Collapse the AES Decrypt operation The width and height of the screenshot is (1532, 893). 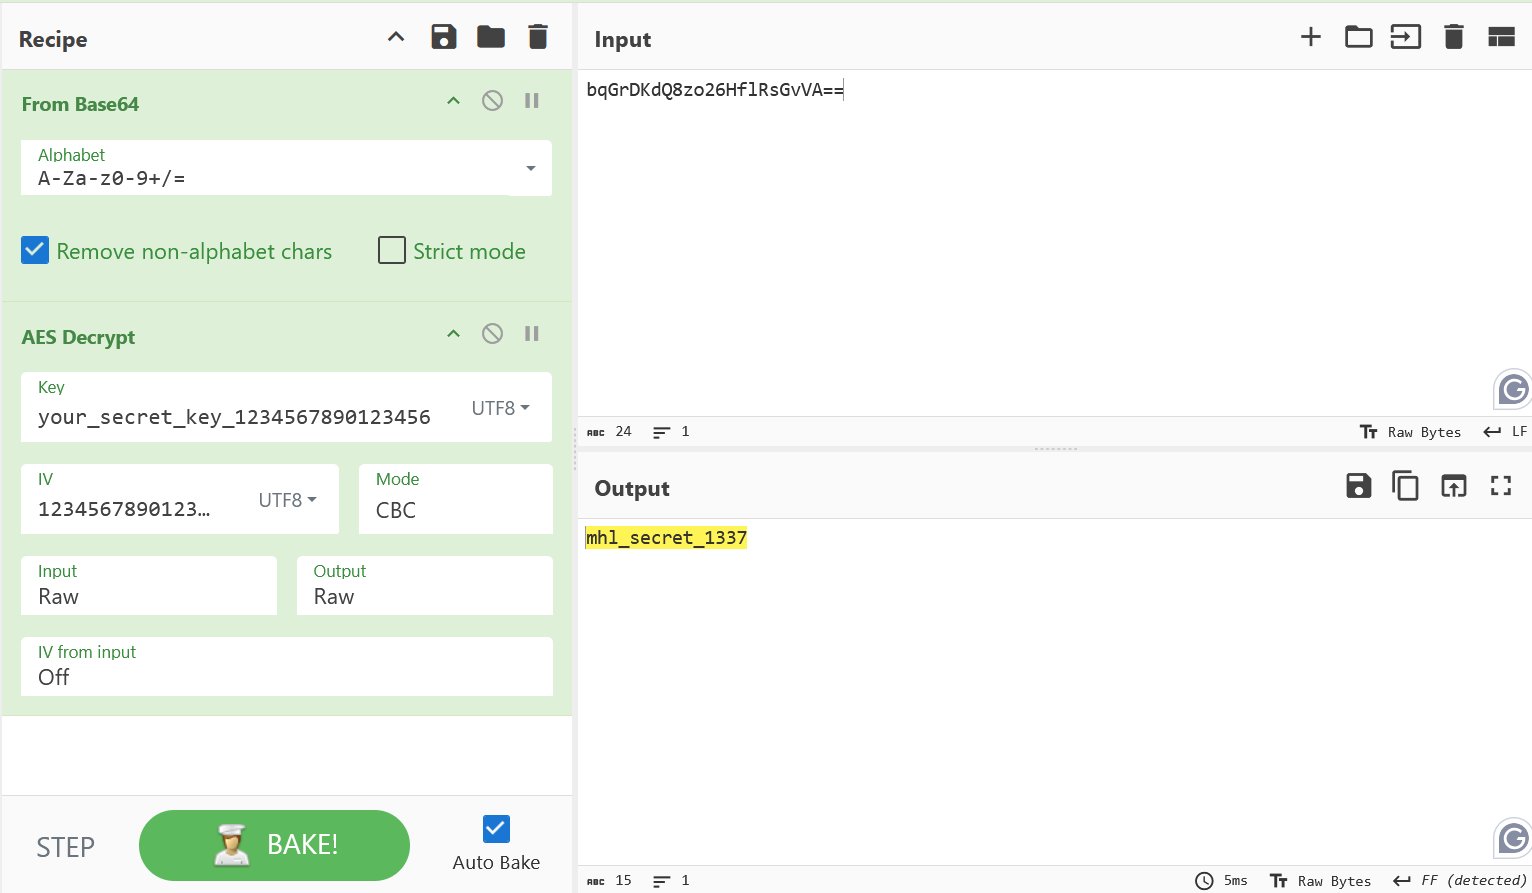(x=454, y=334)
